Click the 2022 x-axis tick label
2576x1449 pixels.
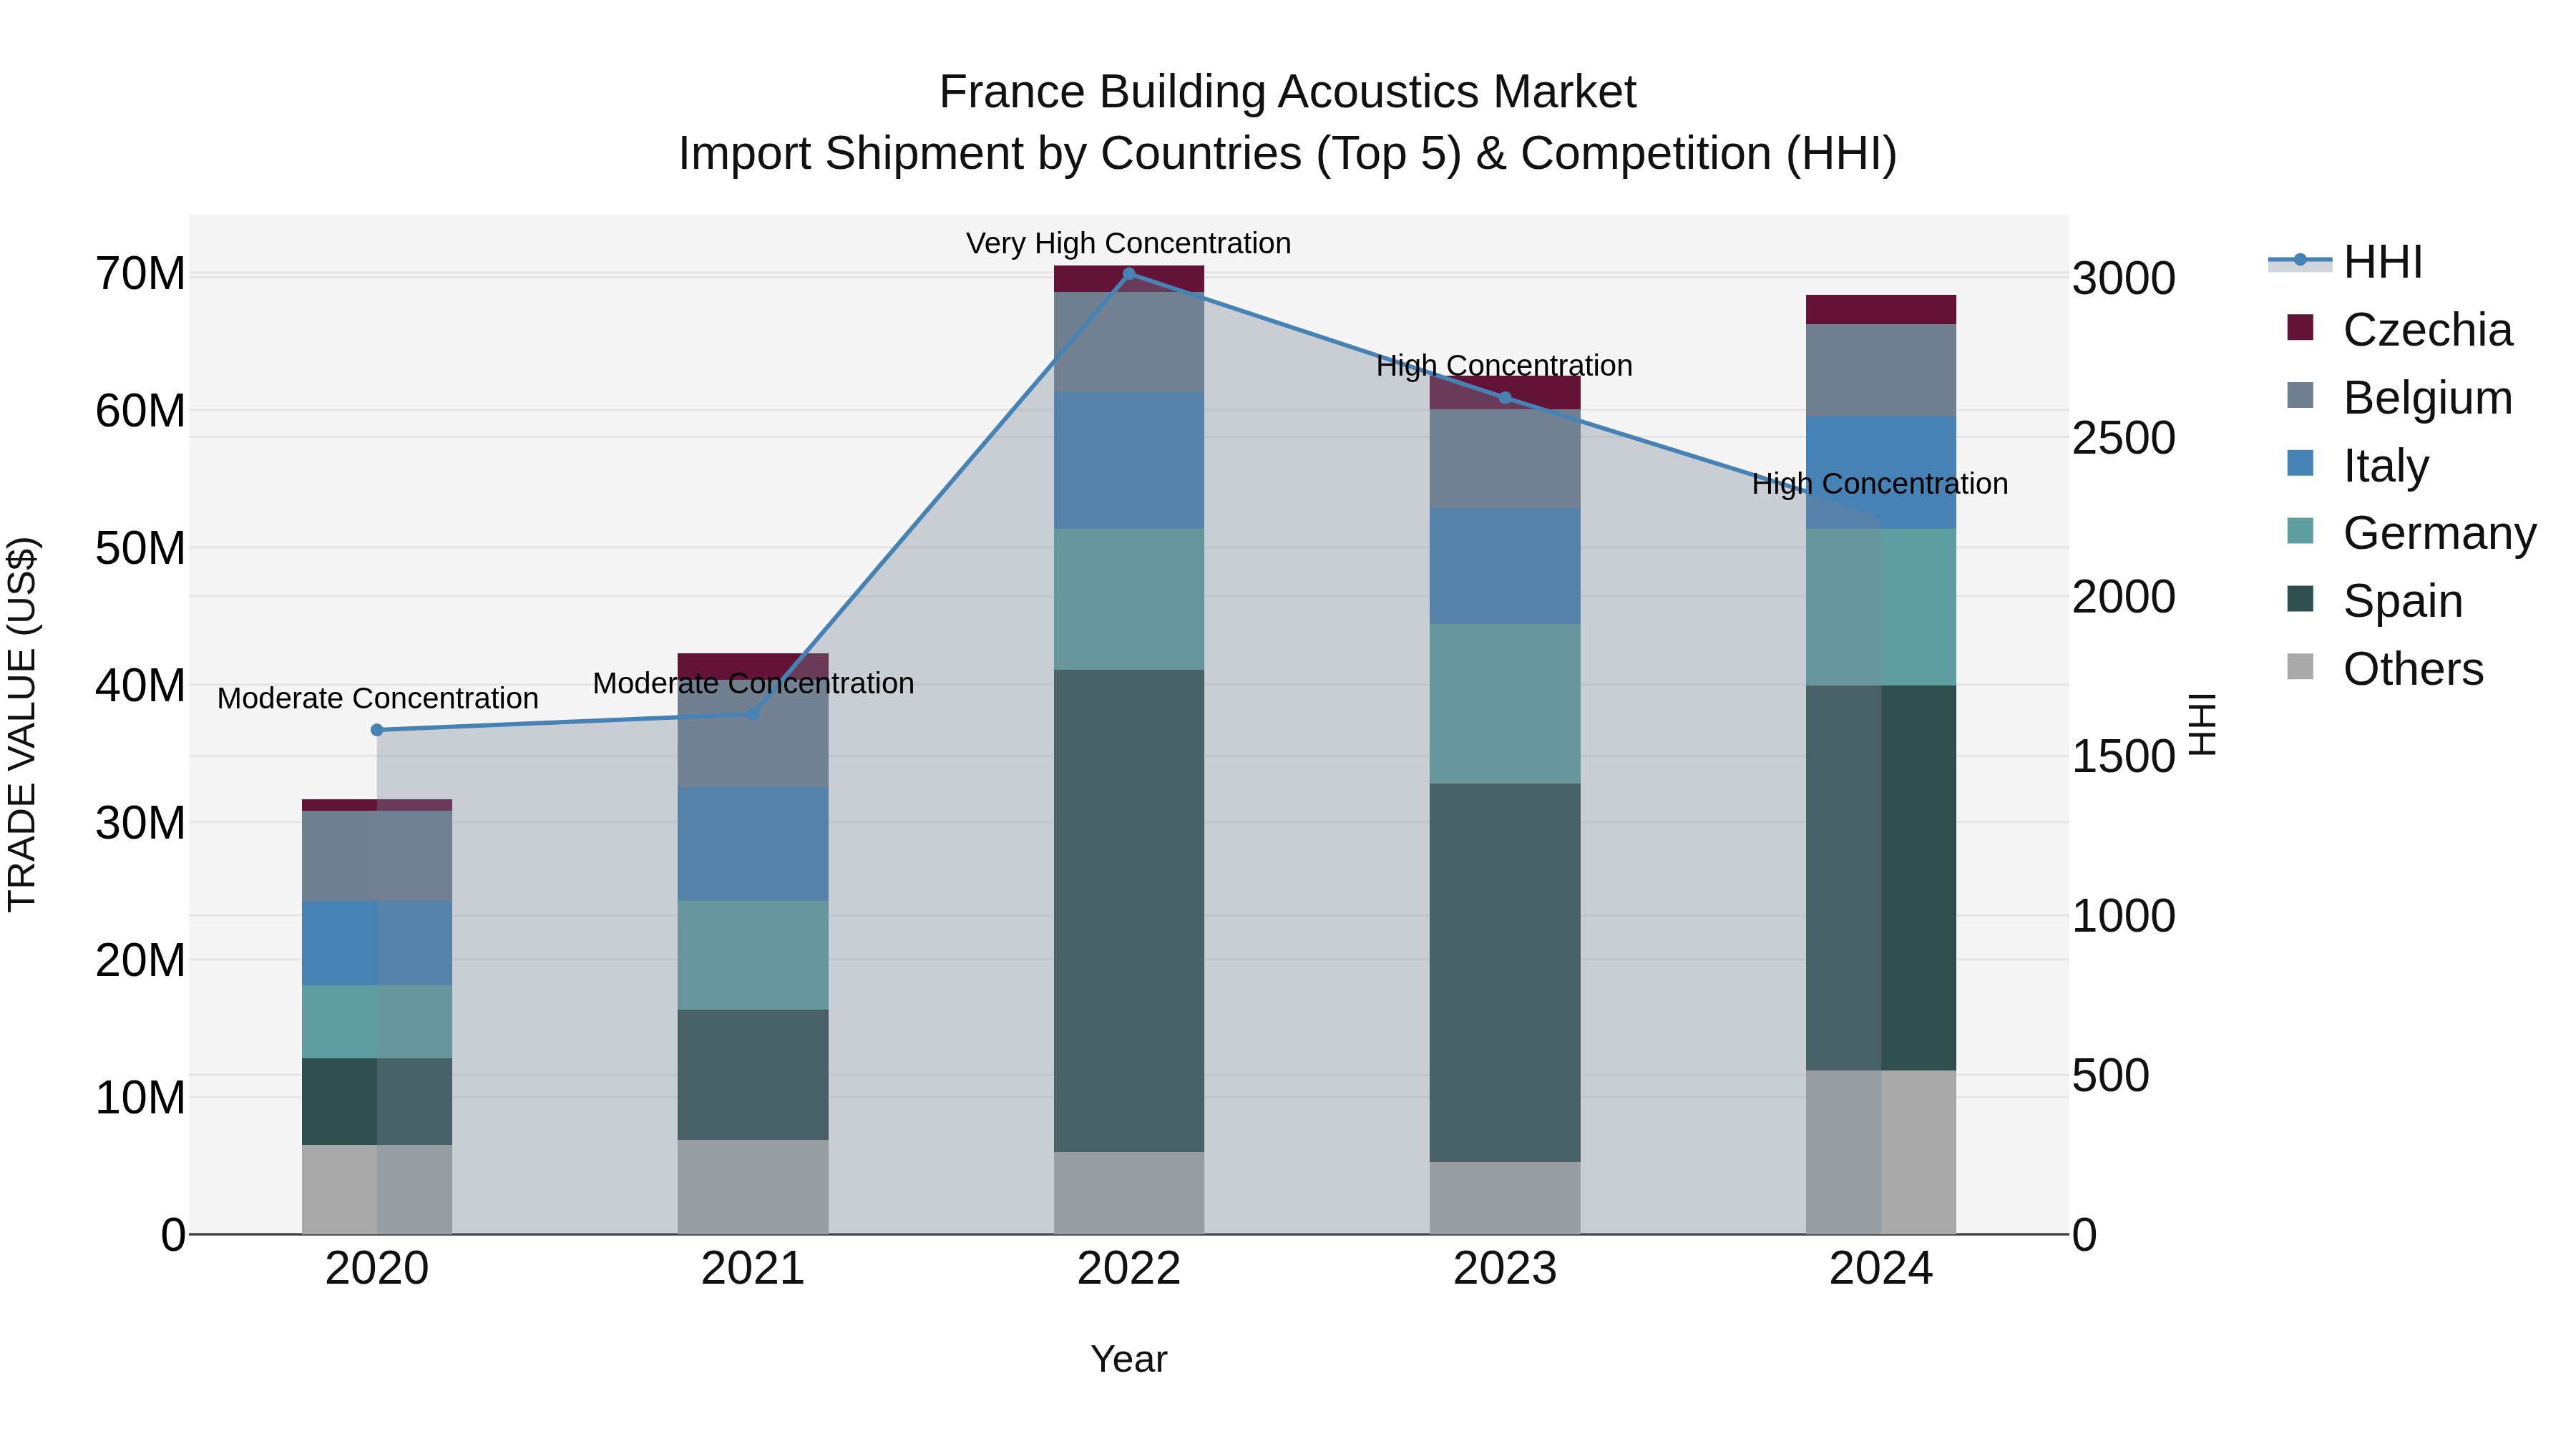[1129, 1269]
